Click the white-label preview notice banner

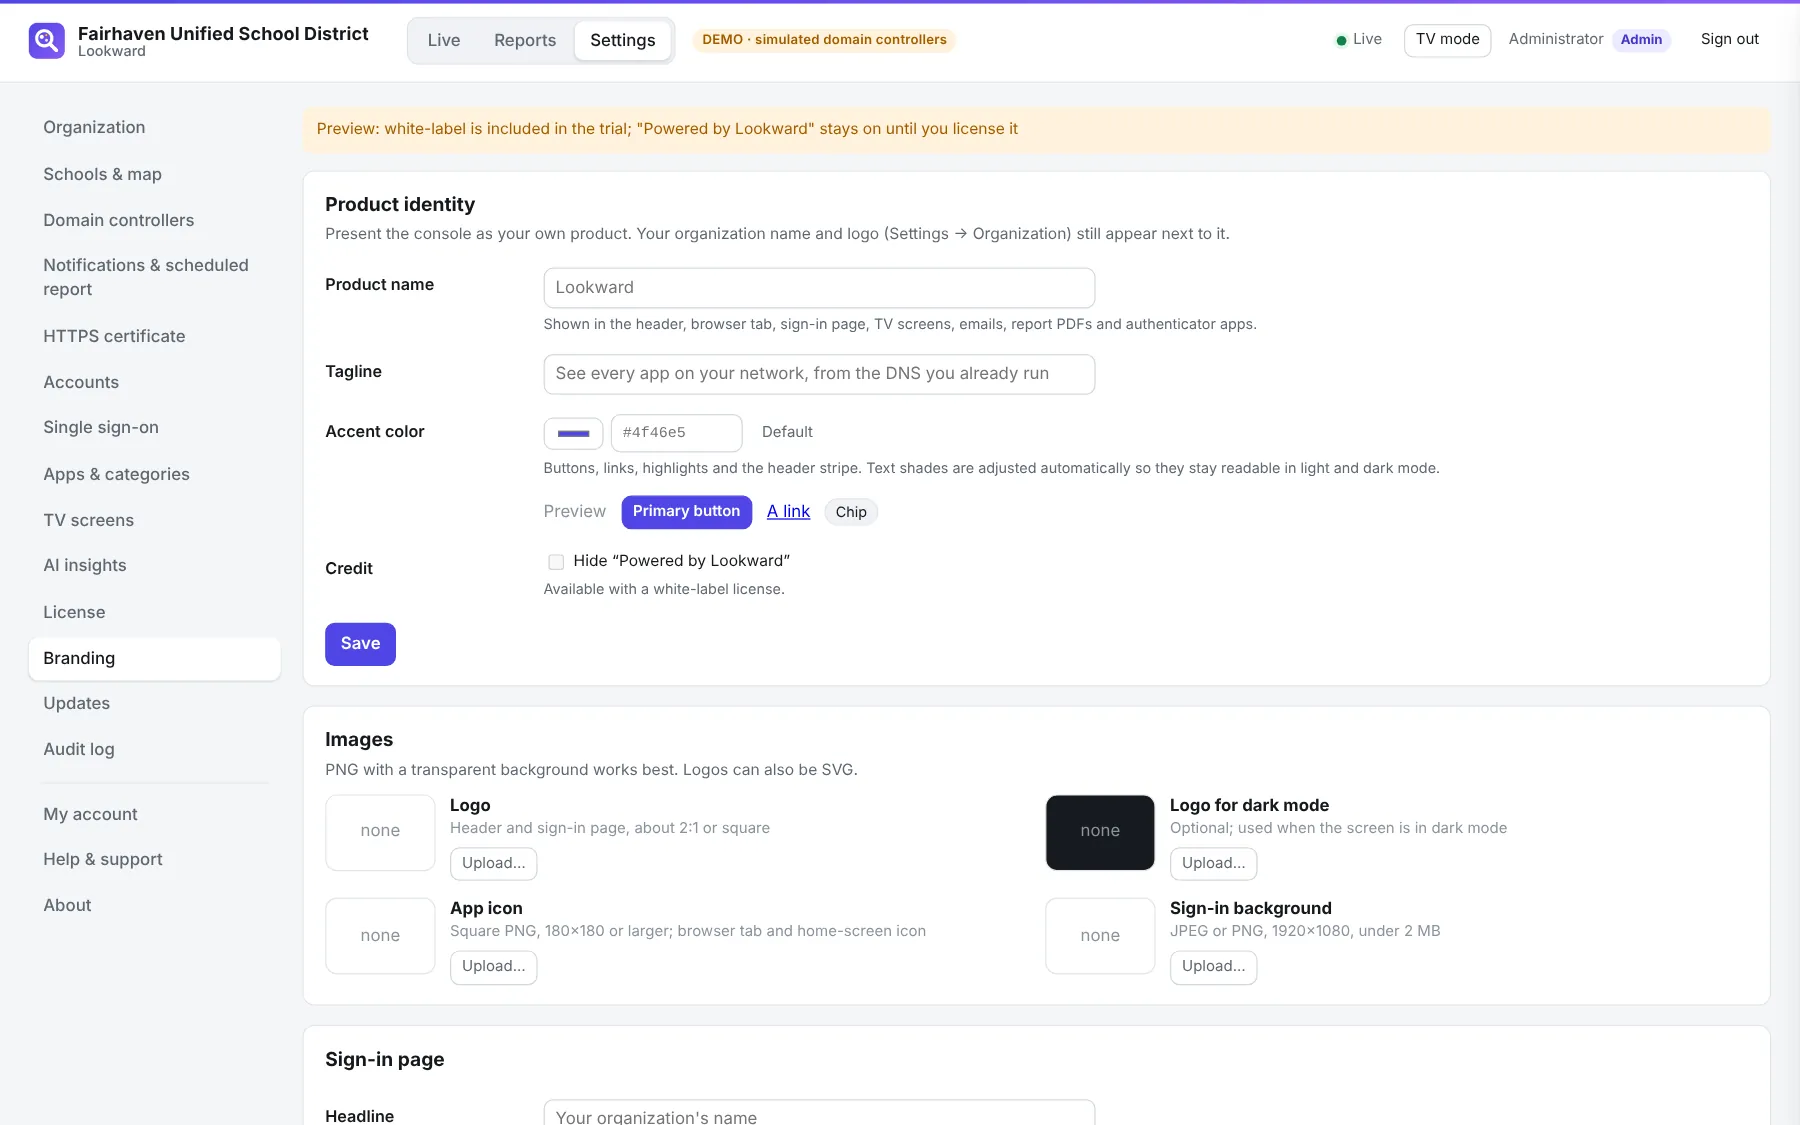[1036, 130]
